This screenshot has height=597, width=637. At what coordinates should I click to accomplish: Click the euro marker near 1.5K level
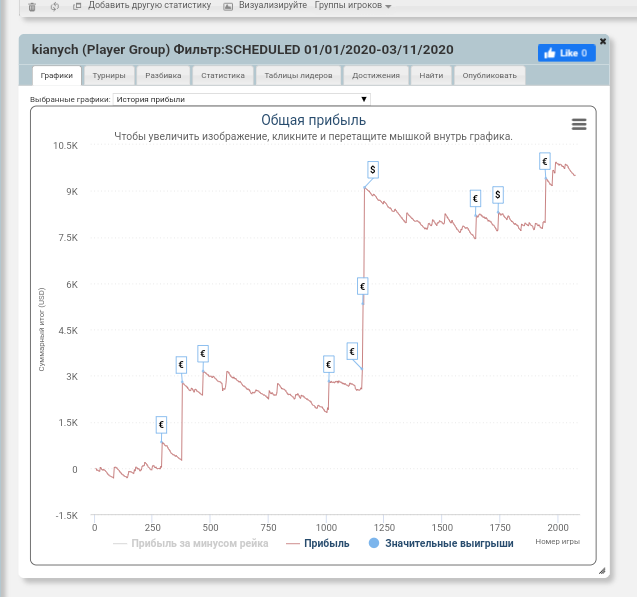161,425
